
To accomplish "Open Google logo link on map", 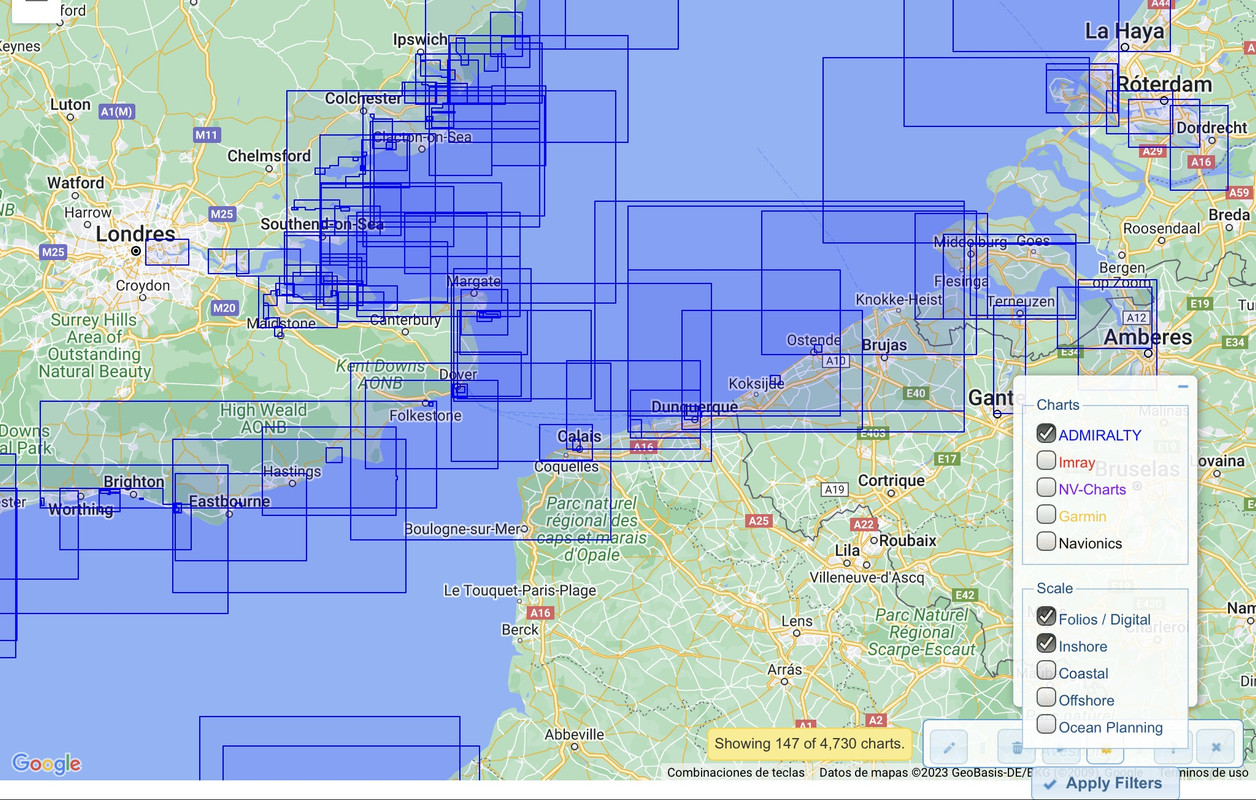I will coord(46,764).
